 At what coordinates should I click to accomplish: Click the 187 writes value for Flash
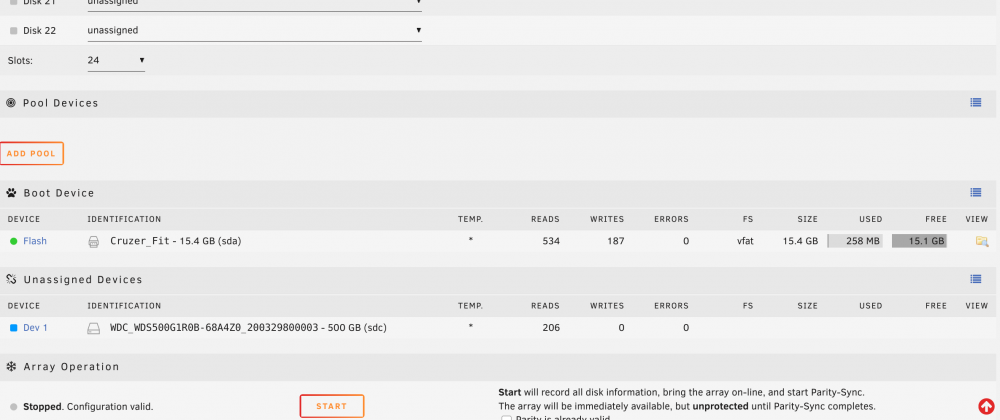pos(616,241)
